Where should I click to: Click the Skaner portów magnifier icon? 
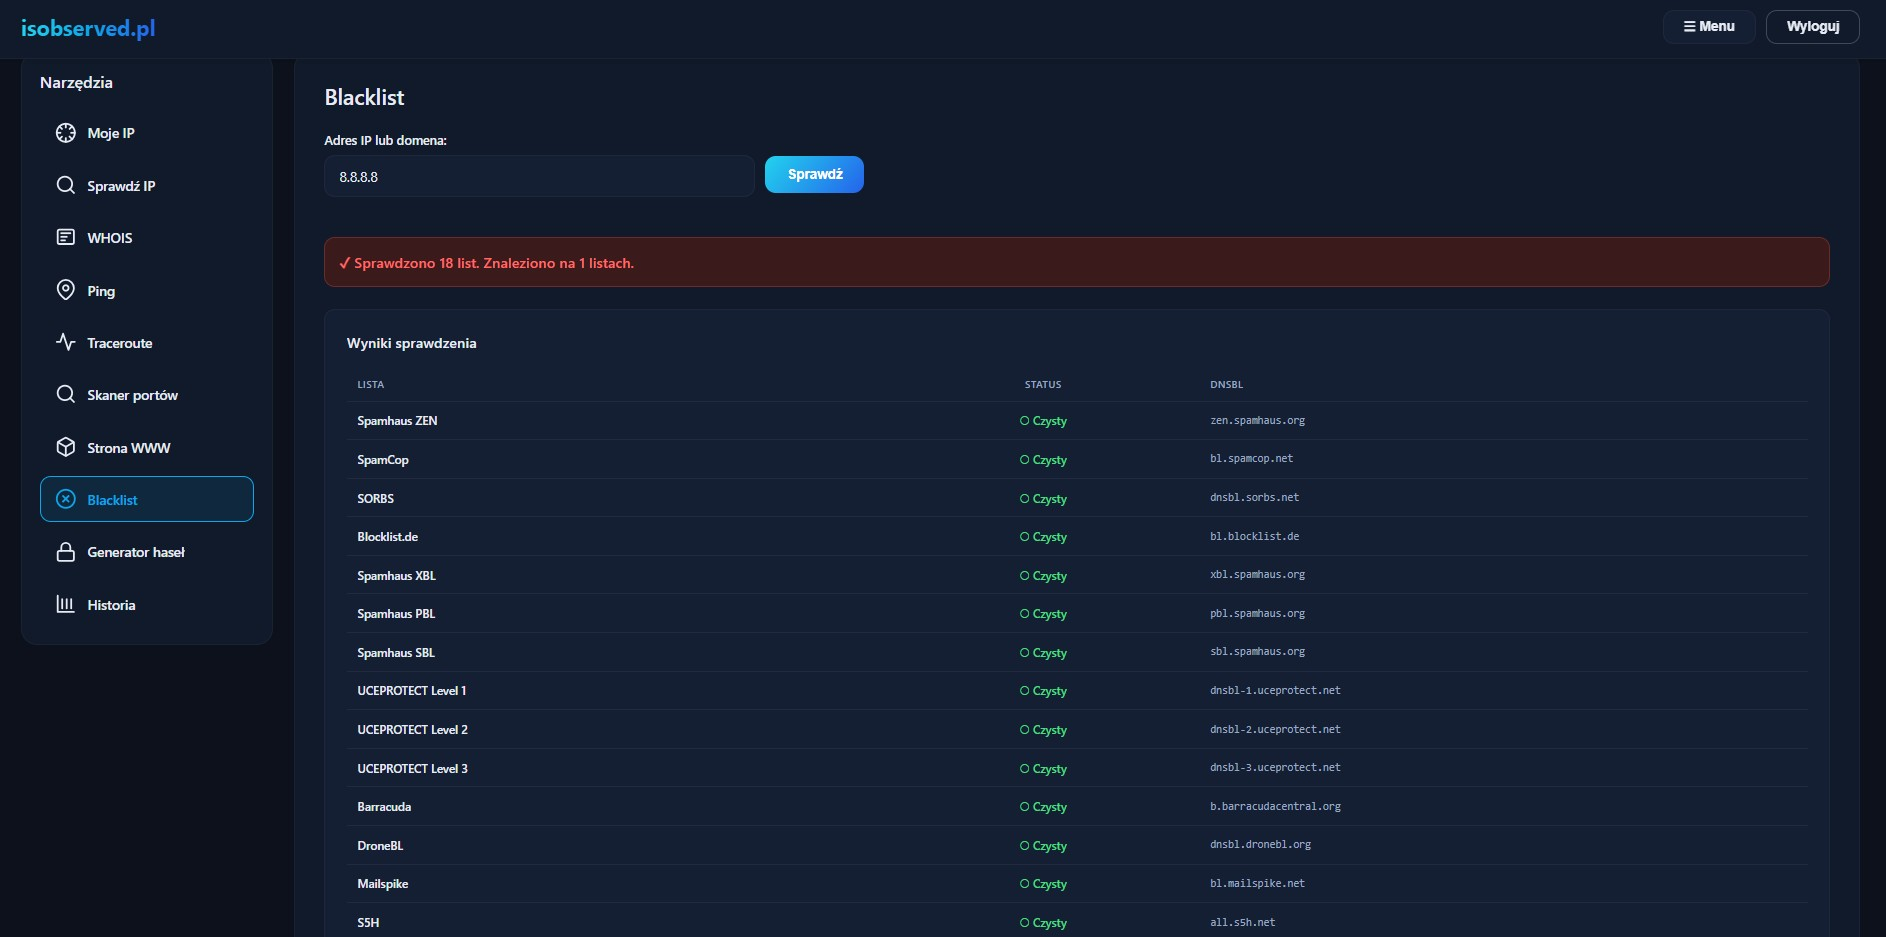(x=66, y=394)
